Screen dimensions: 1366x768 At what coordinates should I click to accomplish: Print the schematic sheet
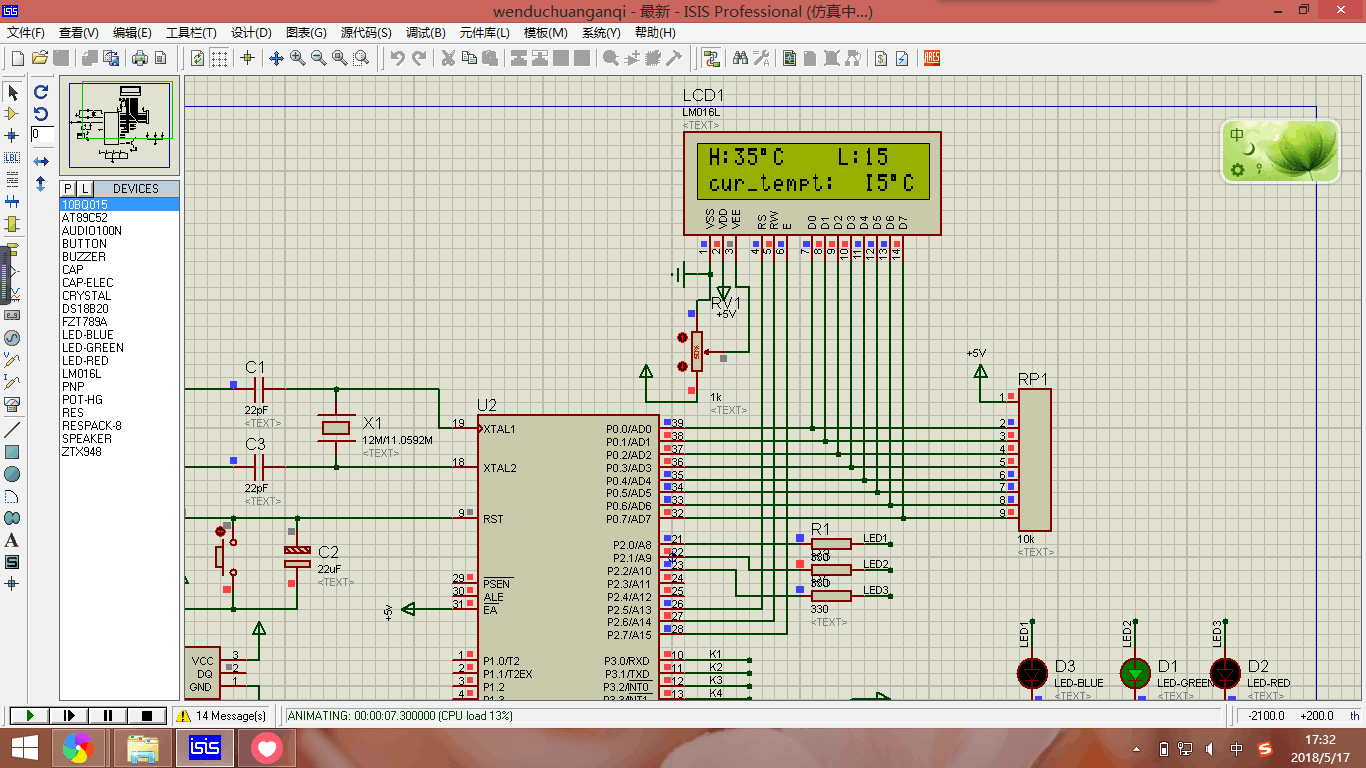point(140,58)
